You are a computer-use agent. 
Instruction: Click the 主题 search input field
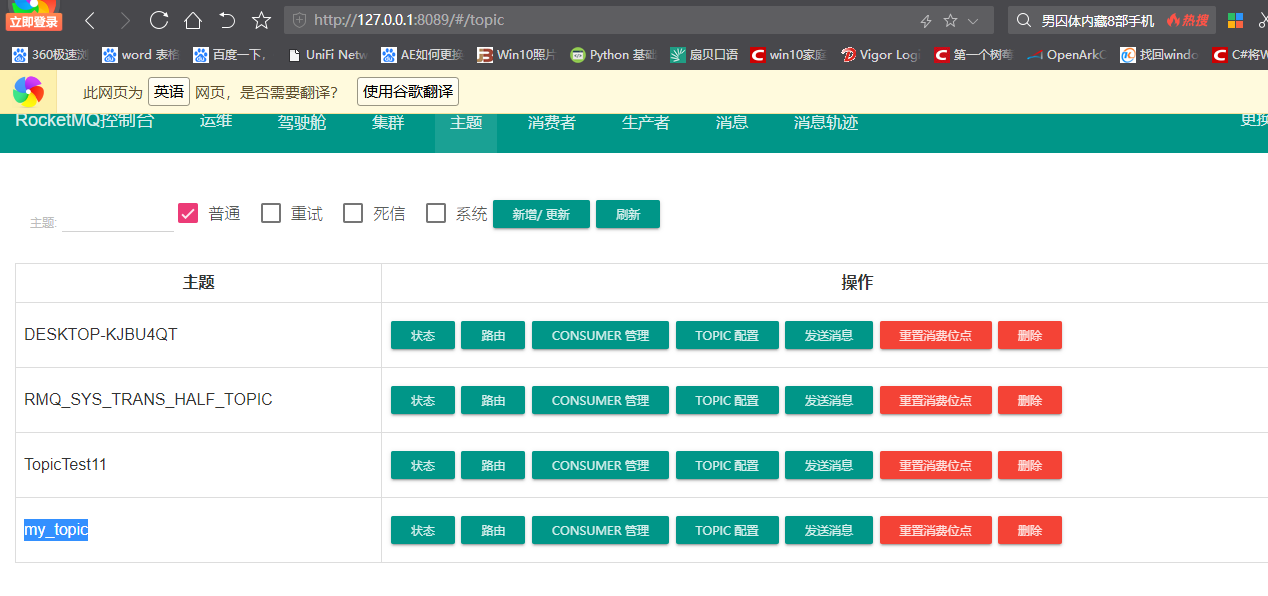point(117,222)
